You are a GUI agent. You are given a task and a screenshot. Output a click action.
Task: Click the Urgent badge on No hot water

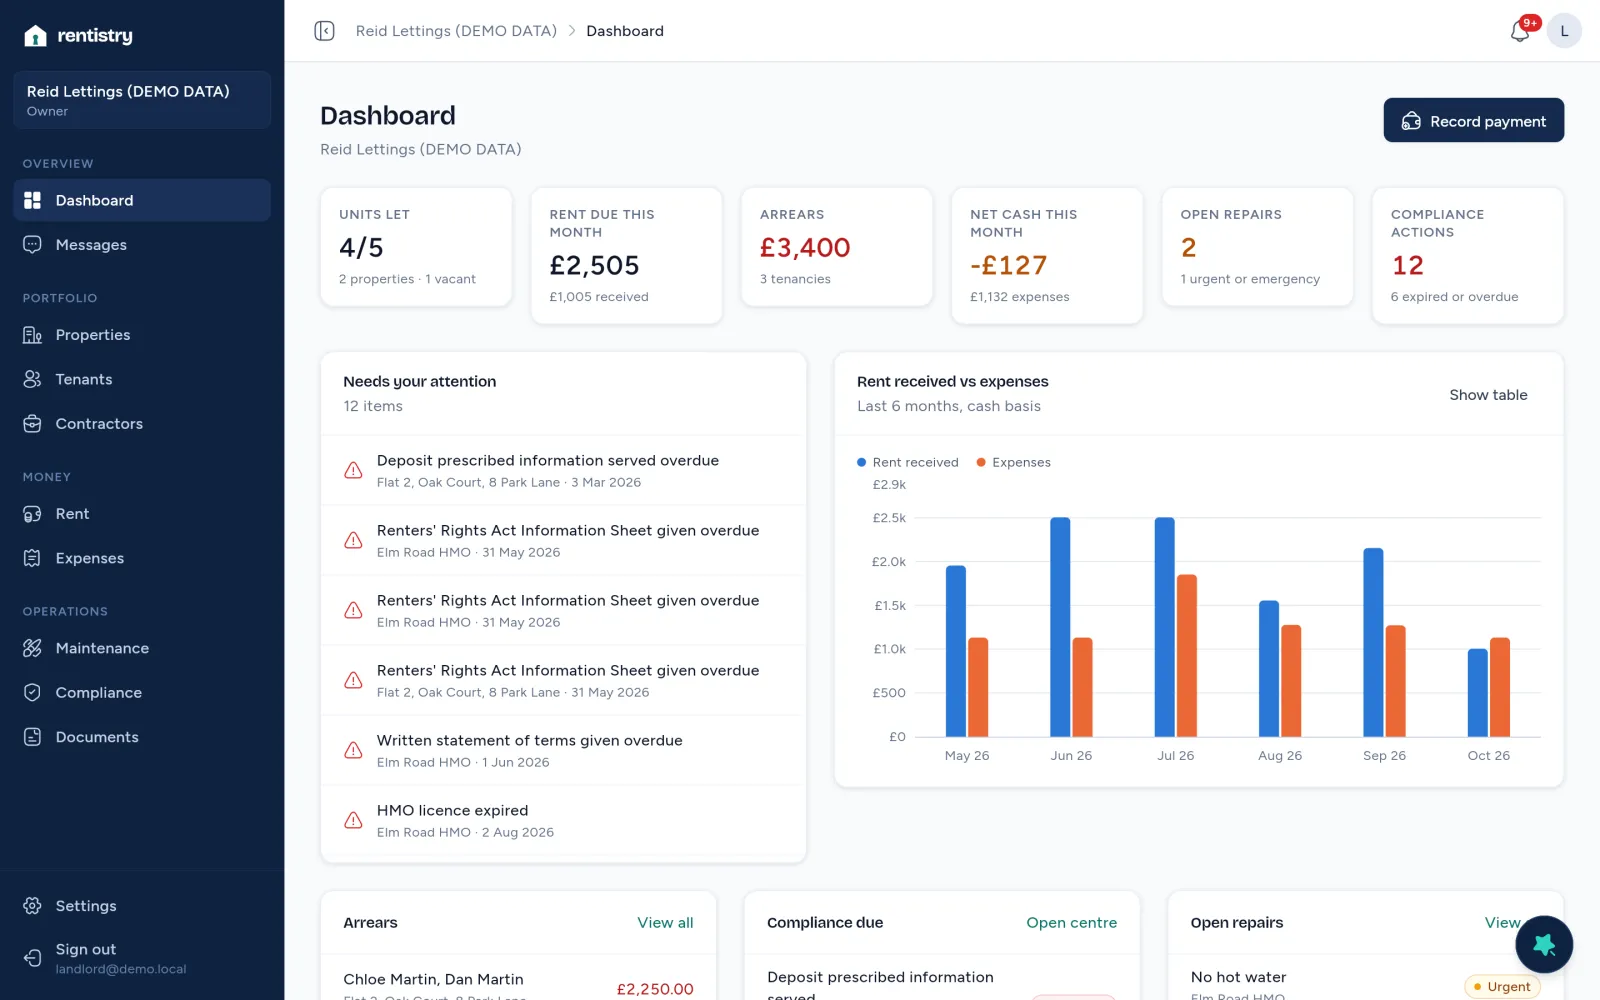tap(1502, 987)
